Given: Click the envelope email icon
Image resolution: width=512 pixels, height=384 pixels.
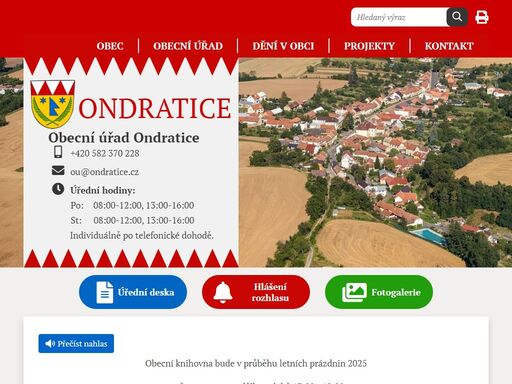Looking at the screenshot, I should coord(58,170).
